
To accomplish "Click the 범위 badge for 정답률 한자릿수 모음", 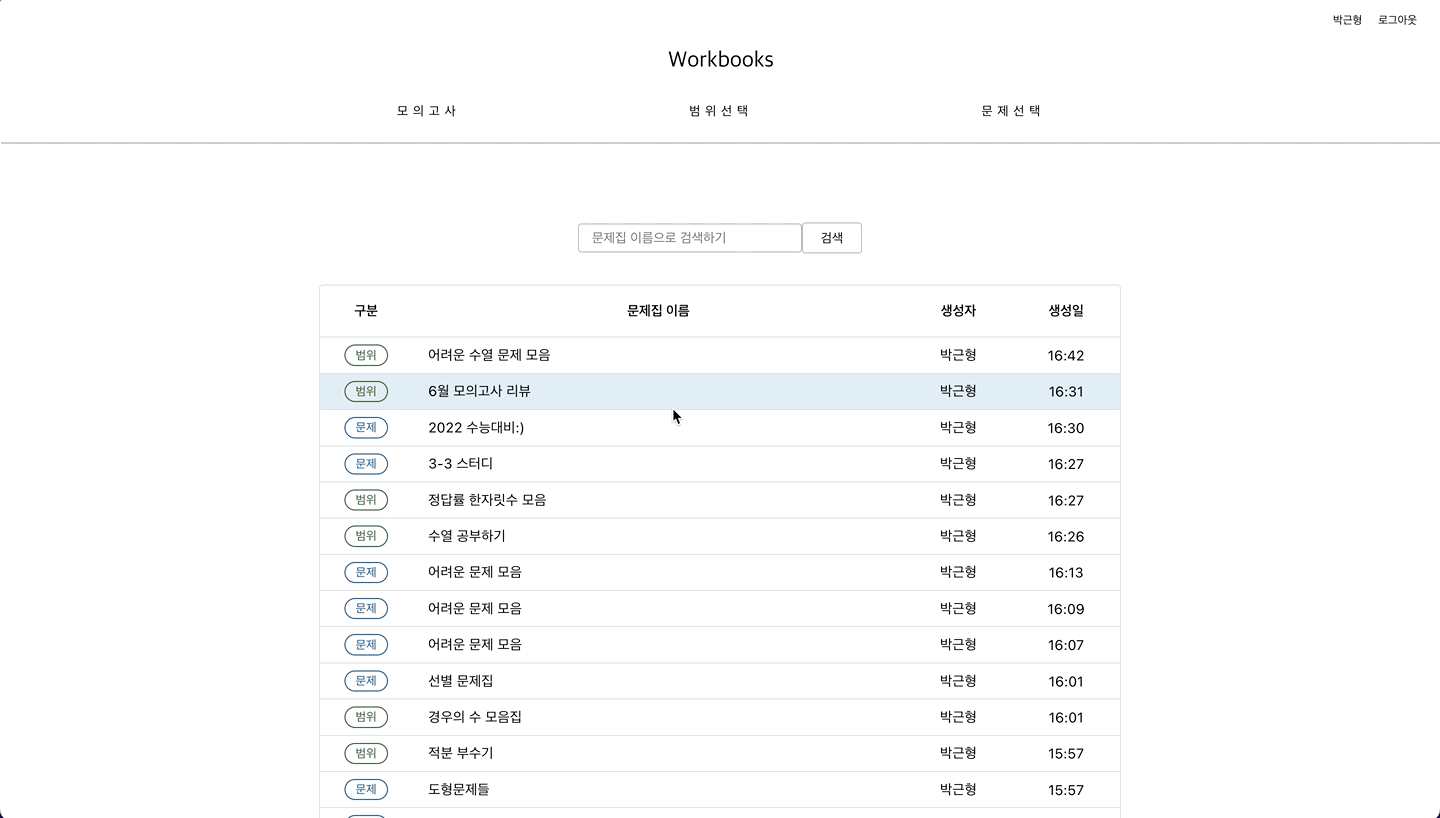I will click(x=366, y=500).
